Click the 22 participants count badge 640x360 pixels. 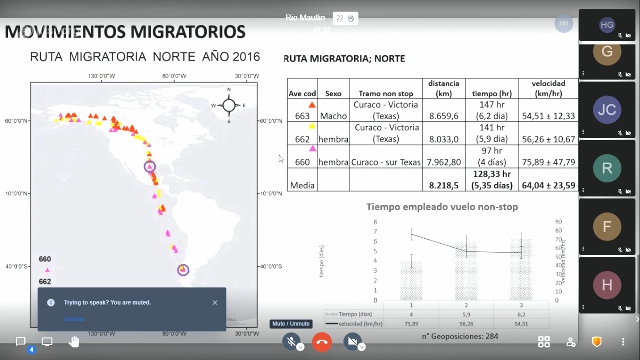pos(345,18)
